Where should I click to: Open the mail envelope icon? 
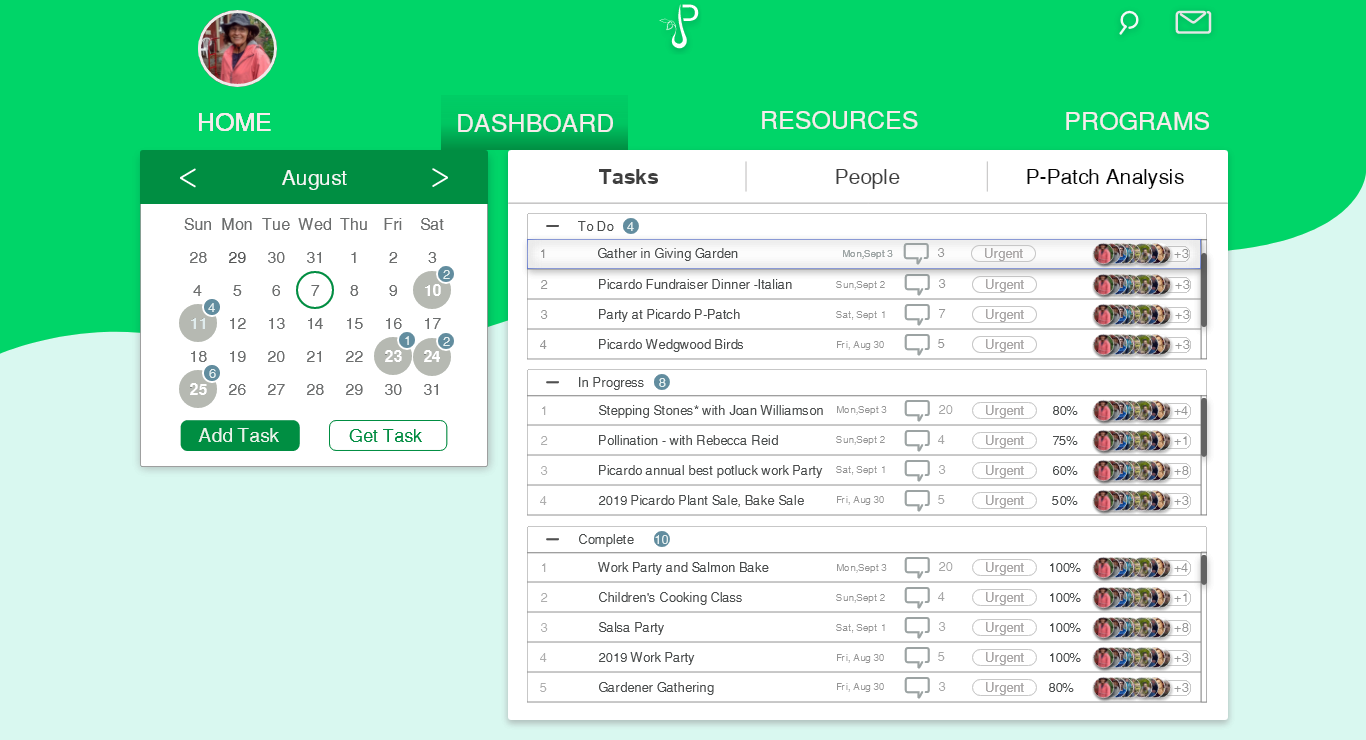click(1193, 22)
